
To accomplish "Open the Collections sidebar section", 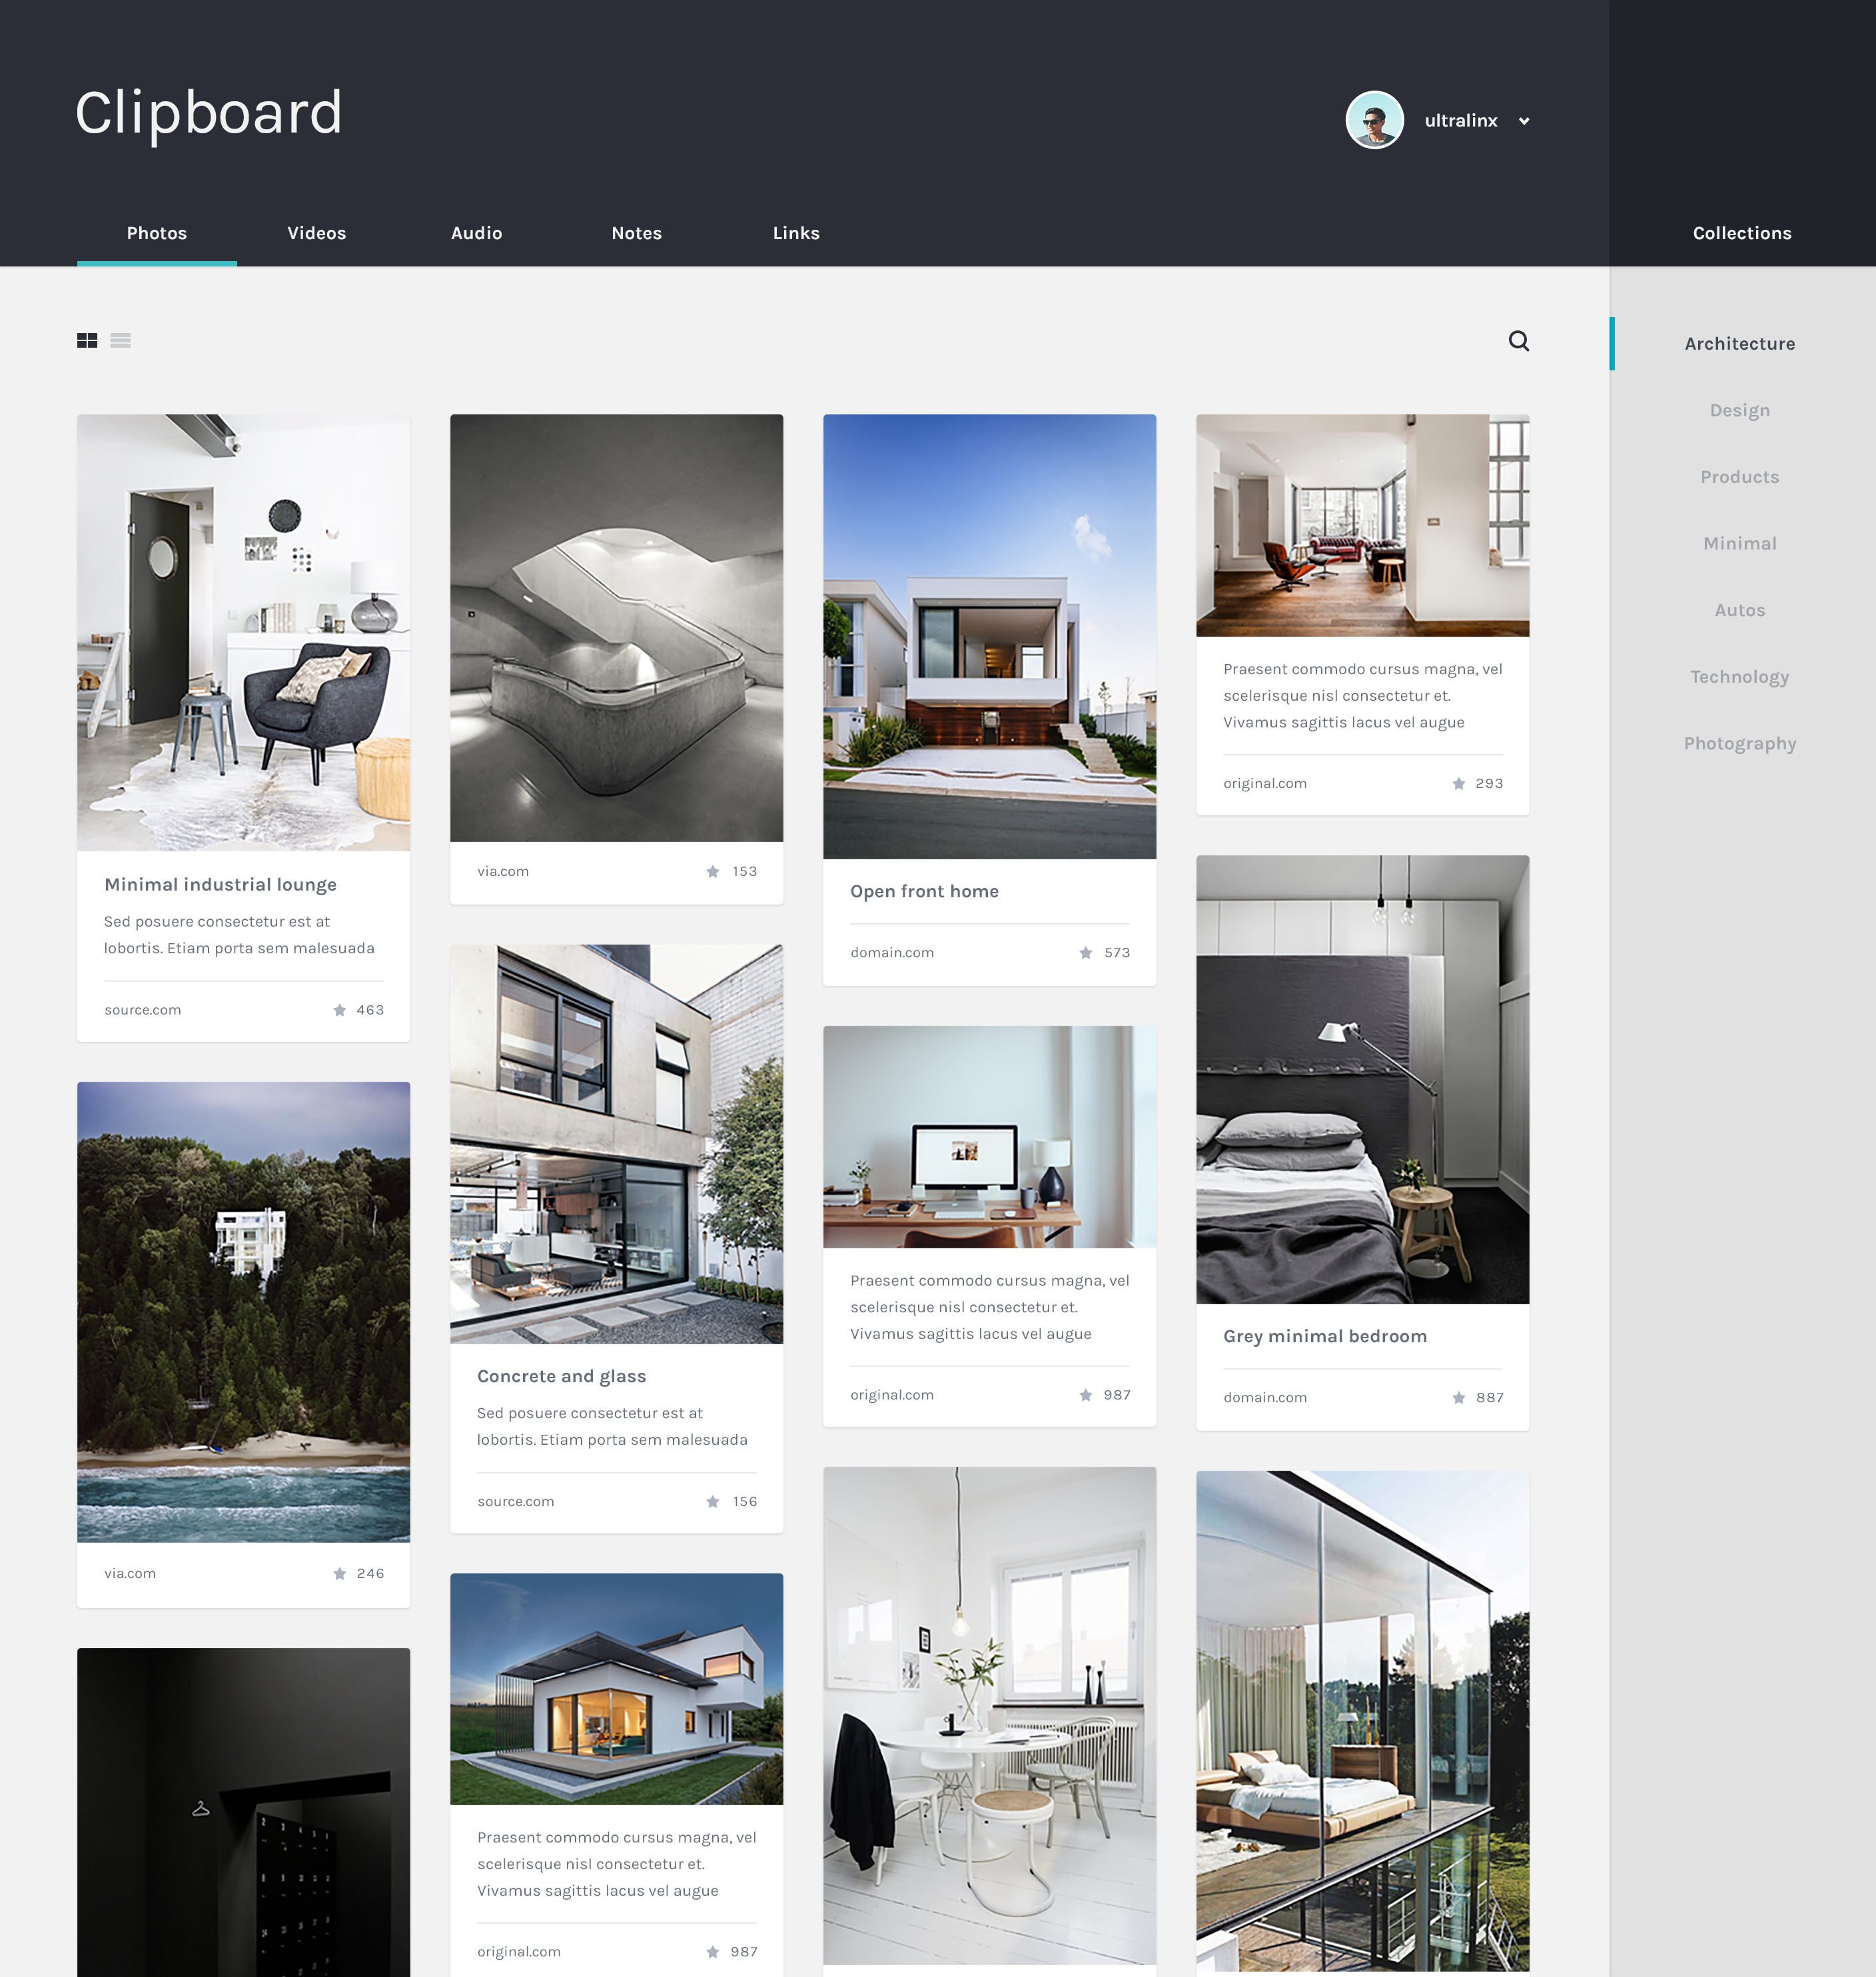I will 1739,231.
